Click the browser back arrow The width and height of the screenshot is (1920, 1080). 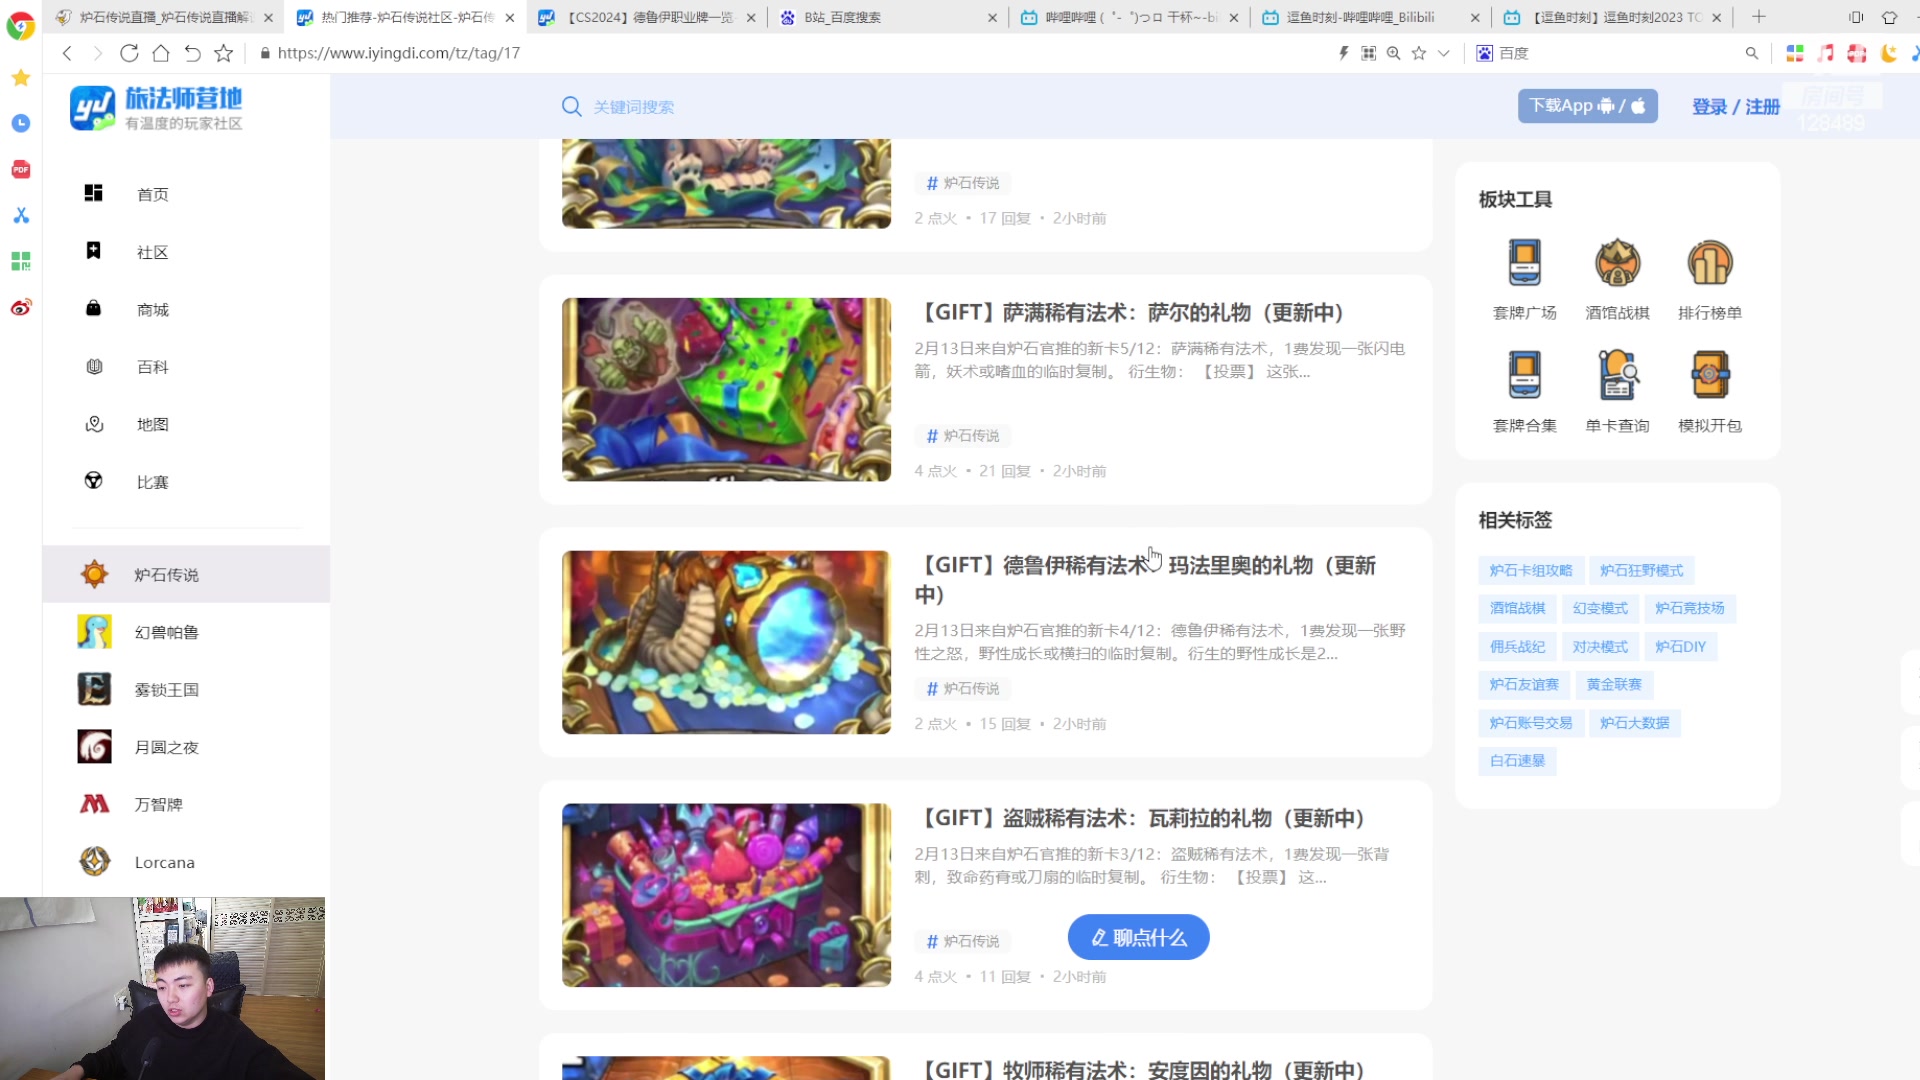click(67, 53)
